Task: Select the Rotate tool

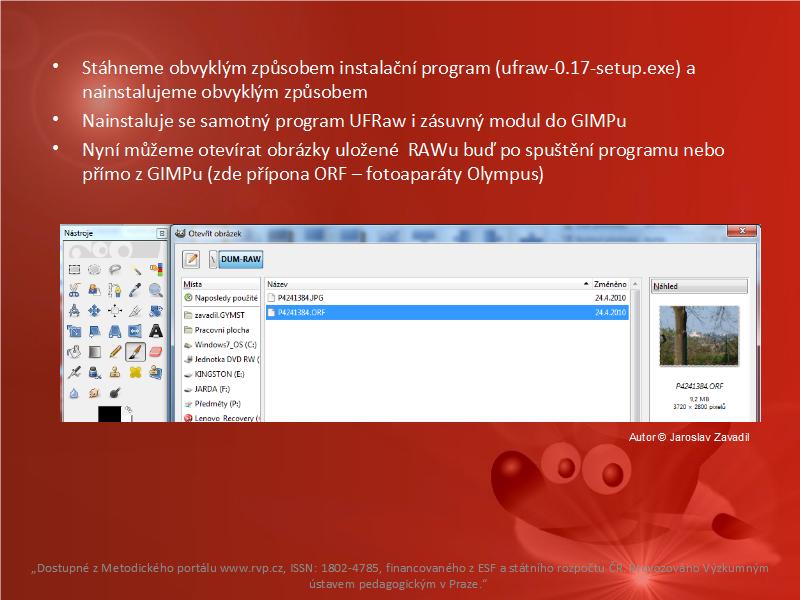Action: coord(156,311)
